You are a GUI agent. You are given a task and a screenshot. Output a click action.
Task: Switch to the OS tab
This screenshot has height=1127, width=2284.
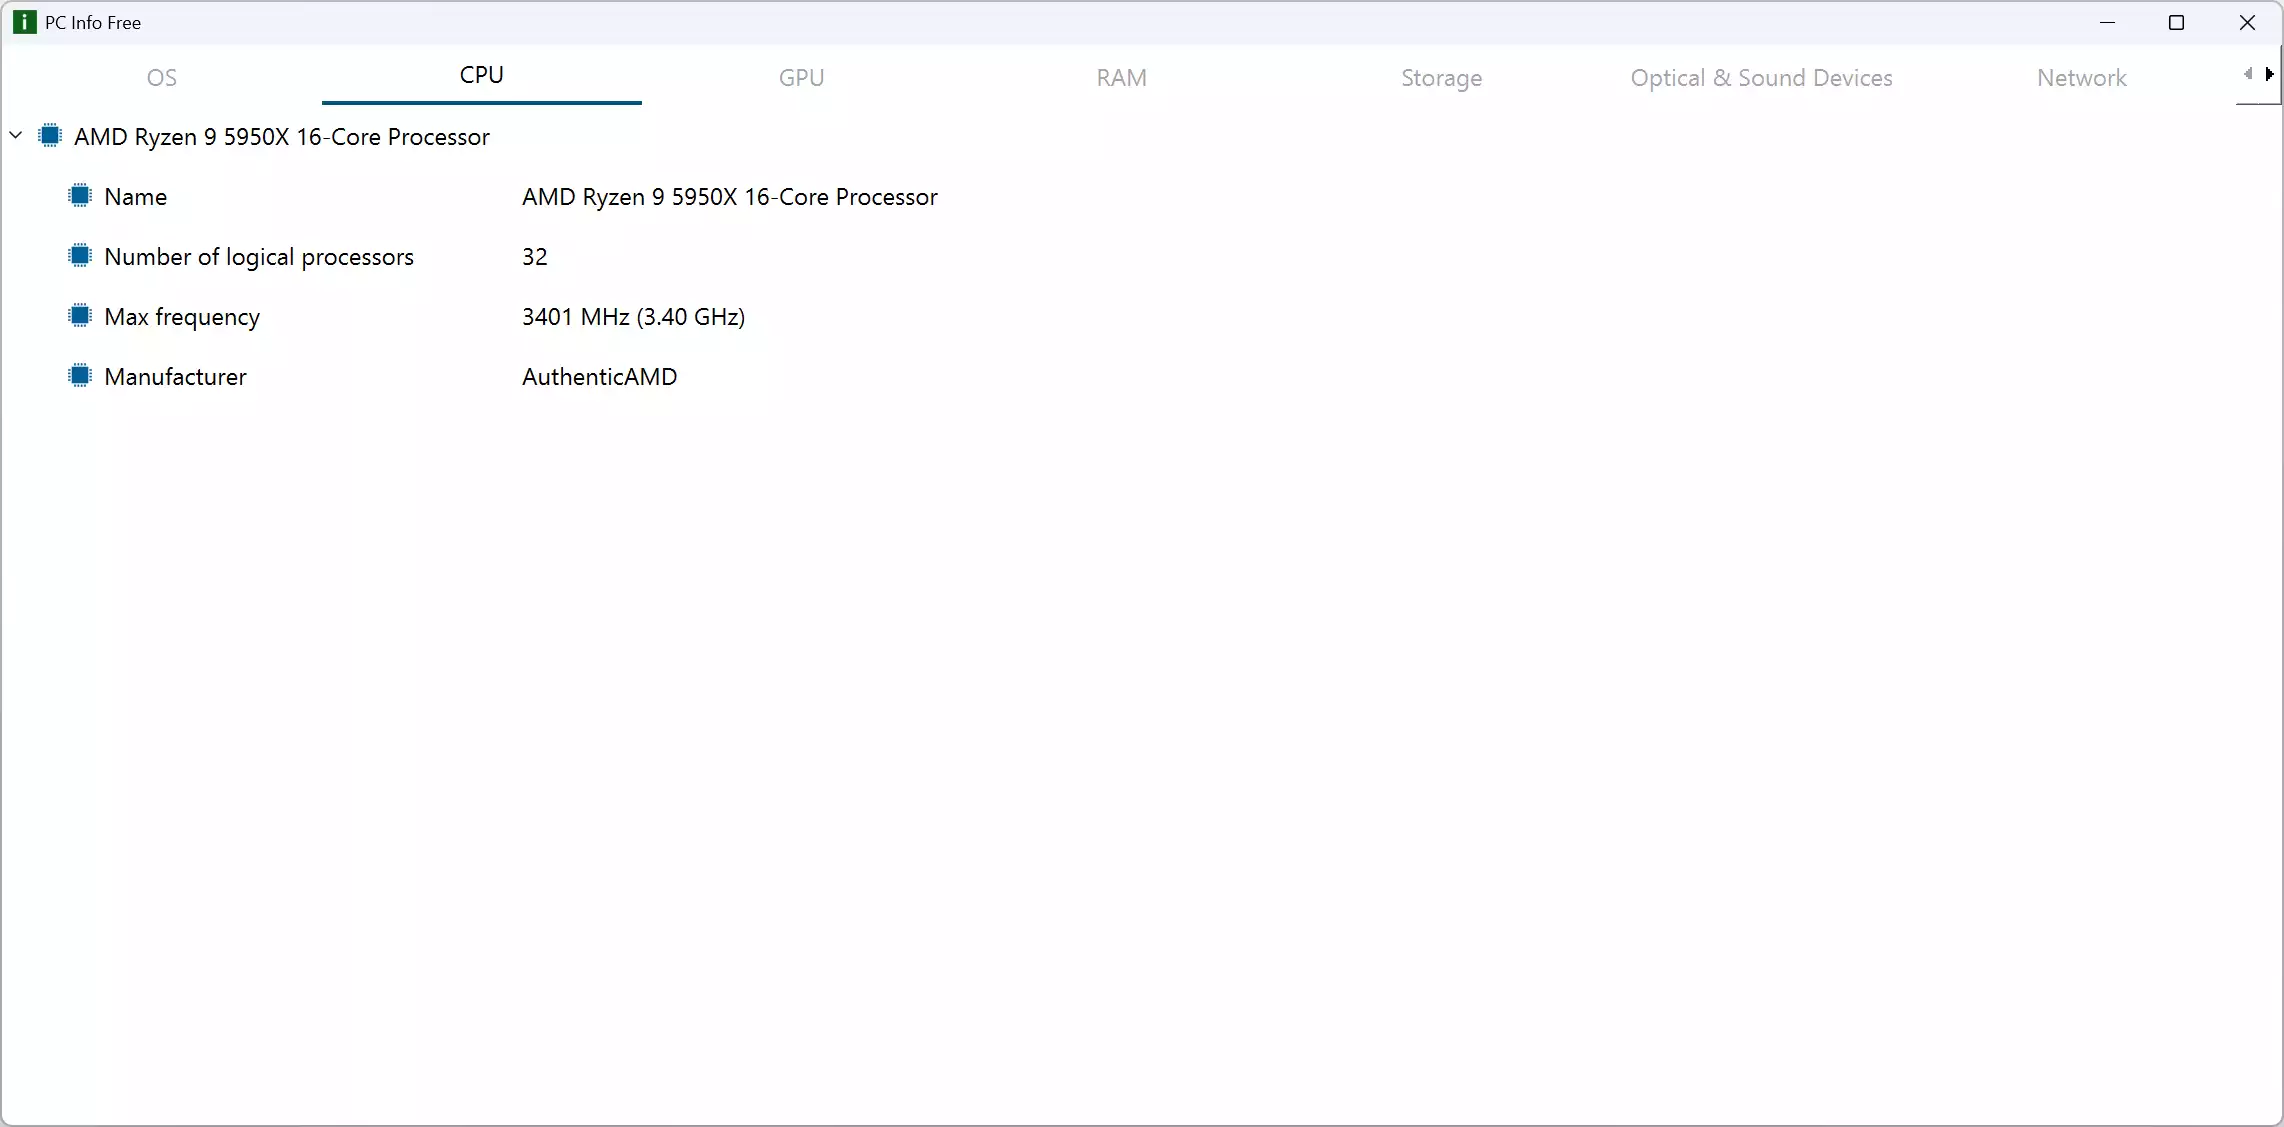[x=162, y=77]
